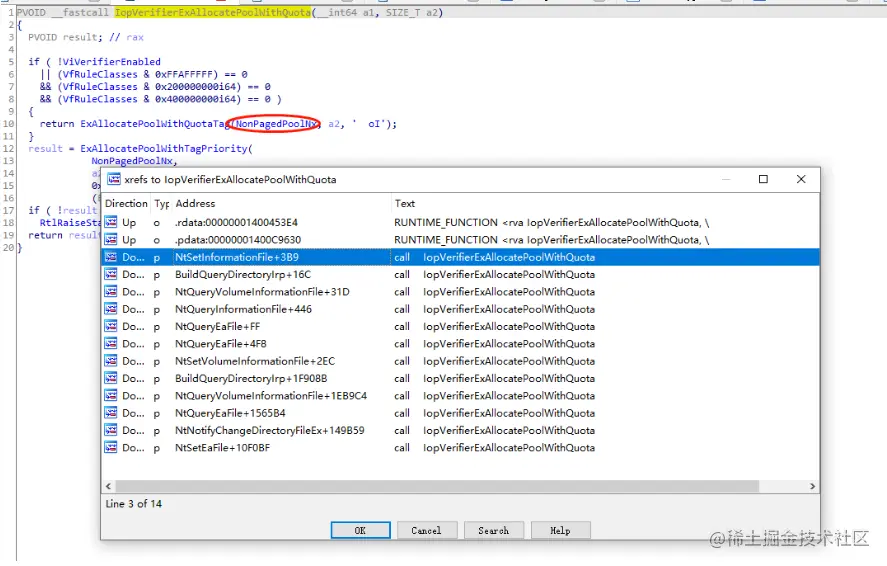
Task: Click 'PVOID result' declaration on line 3
Action: pyautogui.click(x=66, y=37)
